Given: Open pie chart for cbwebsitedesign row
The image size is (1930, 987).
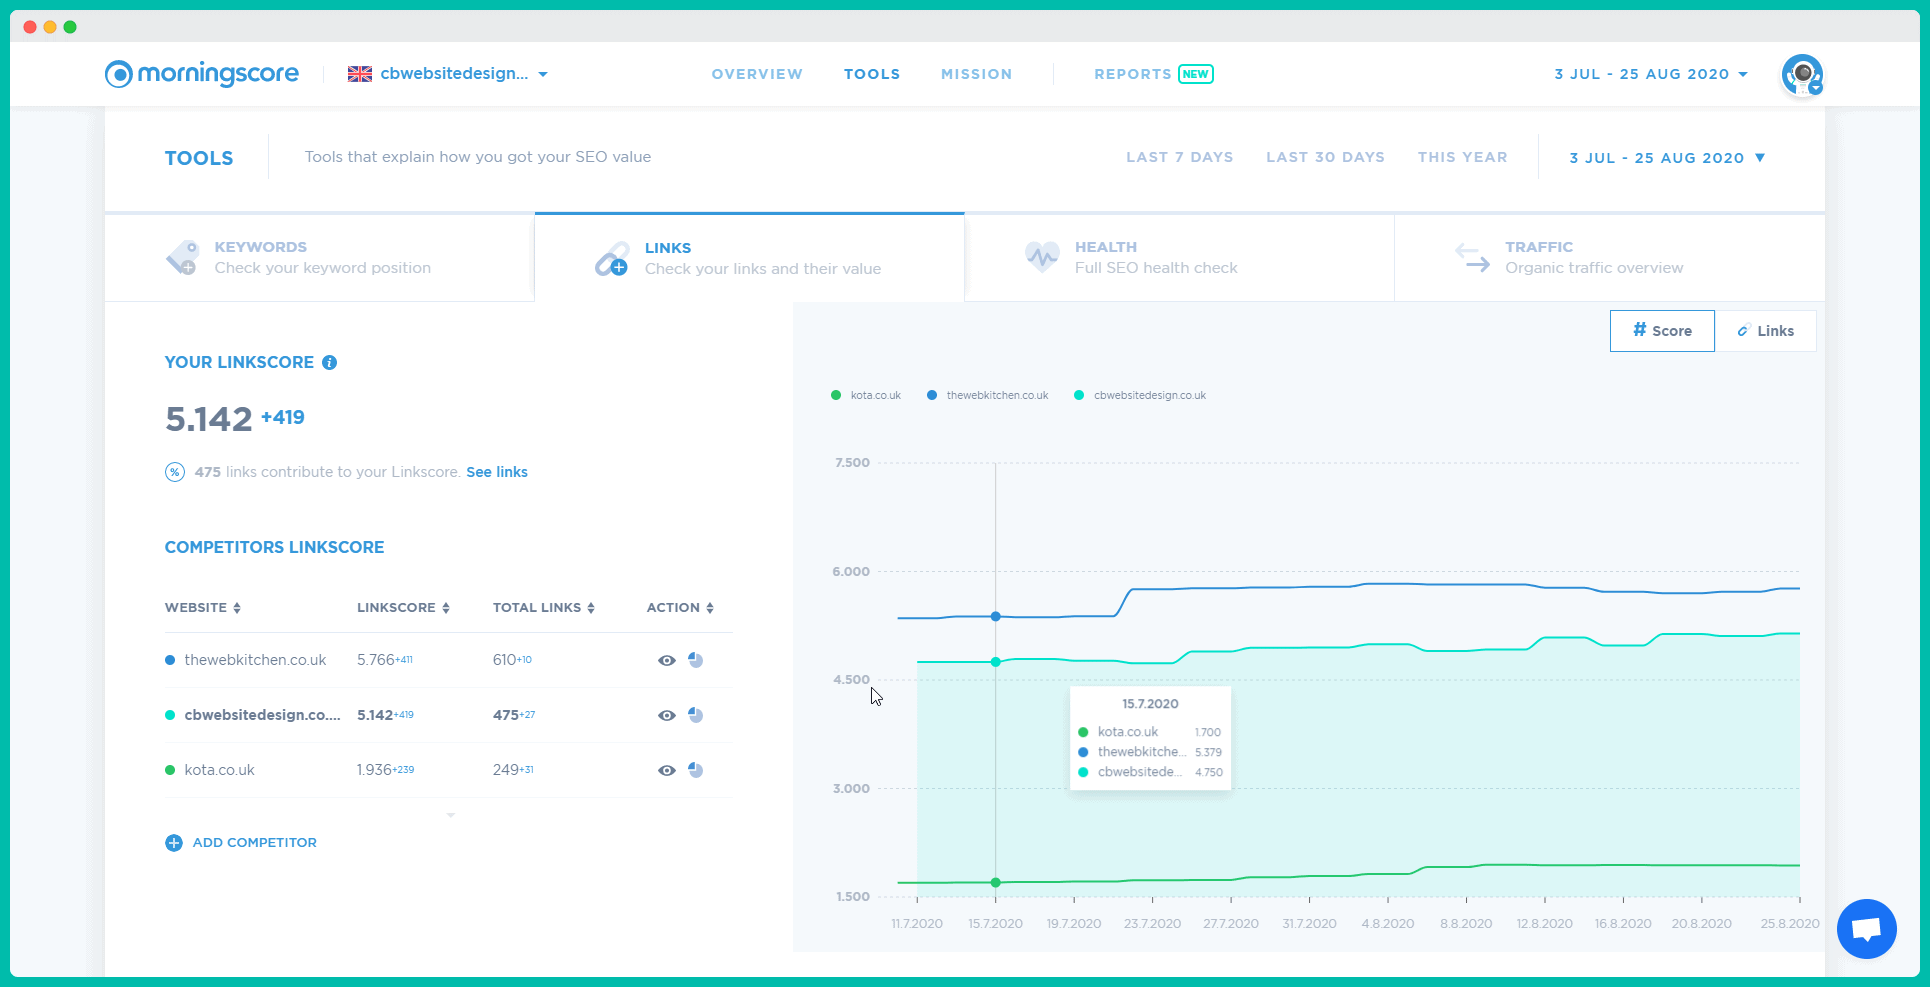Looking at the screenshot, I should (696, 715).
